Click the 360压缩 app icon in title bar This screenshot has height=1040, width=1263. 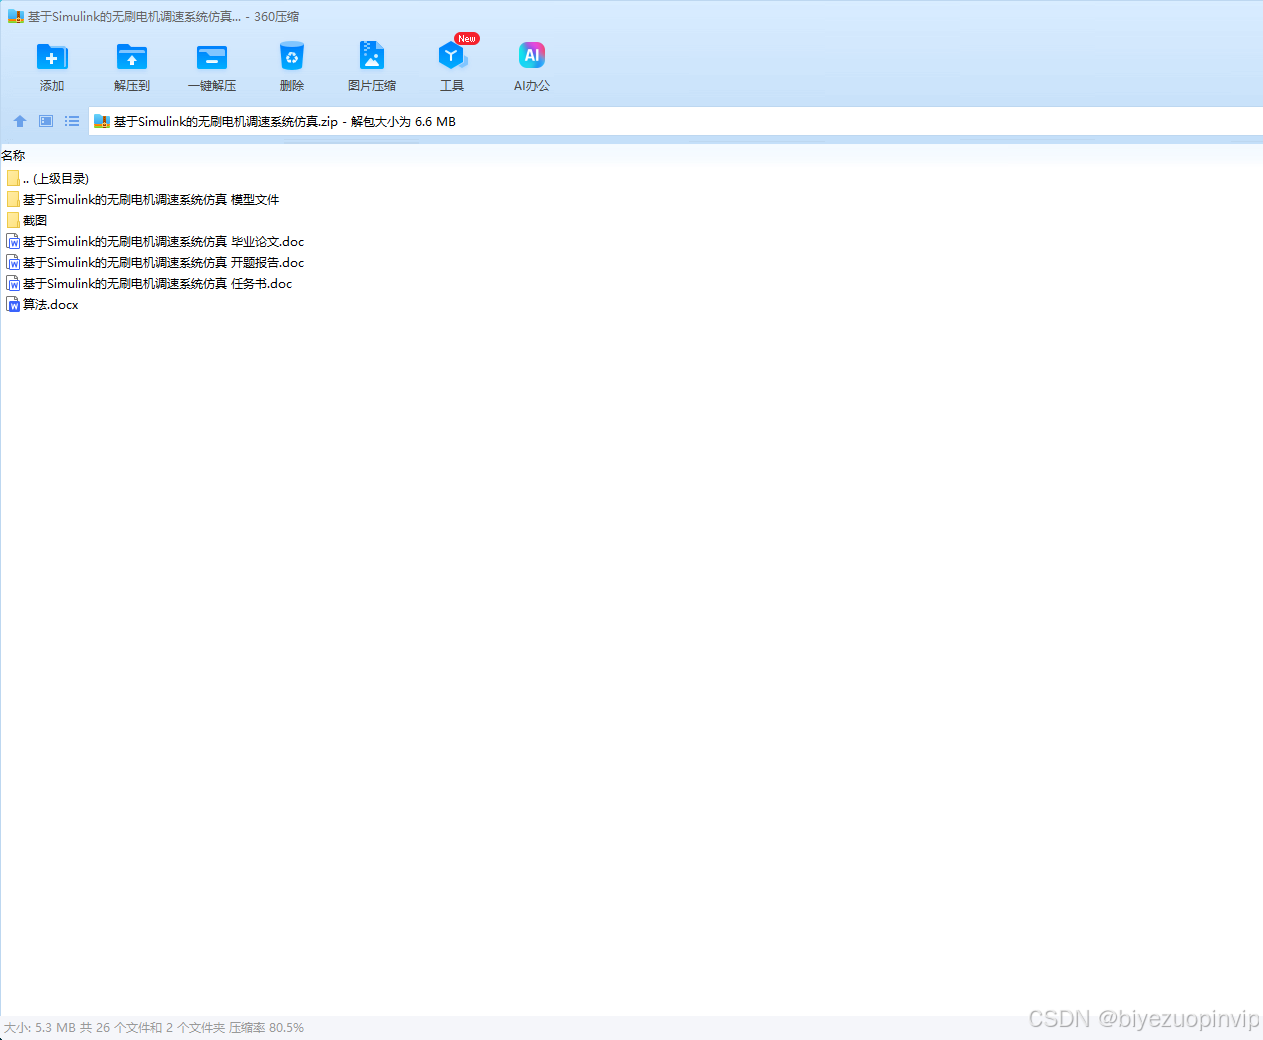(15, 16)
